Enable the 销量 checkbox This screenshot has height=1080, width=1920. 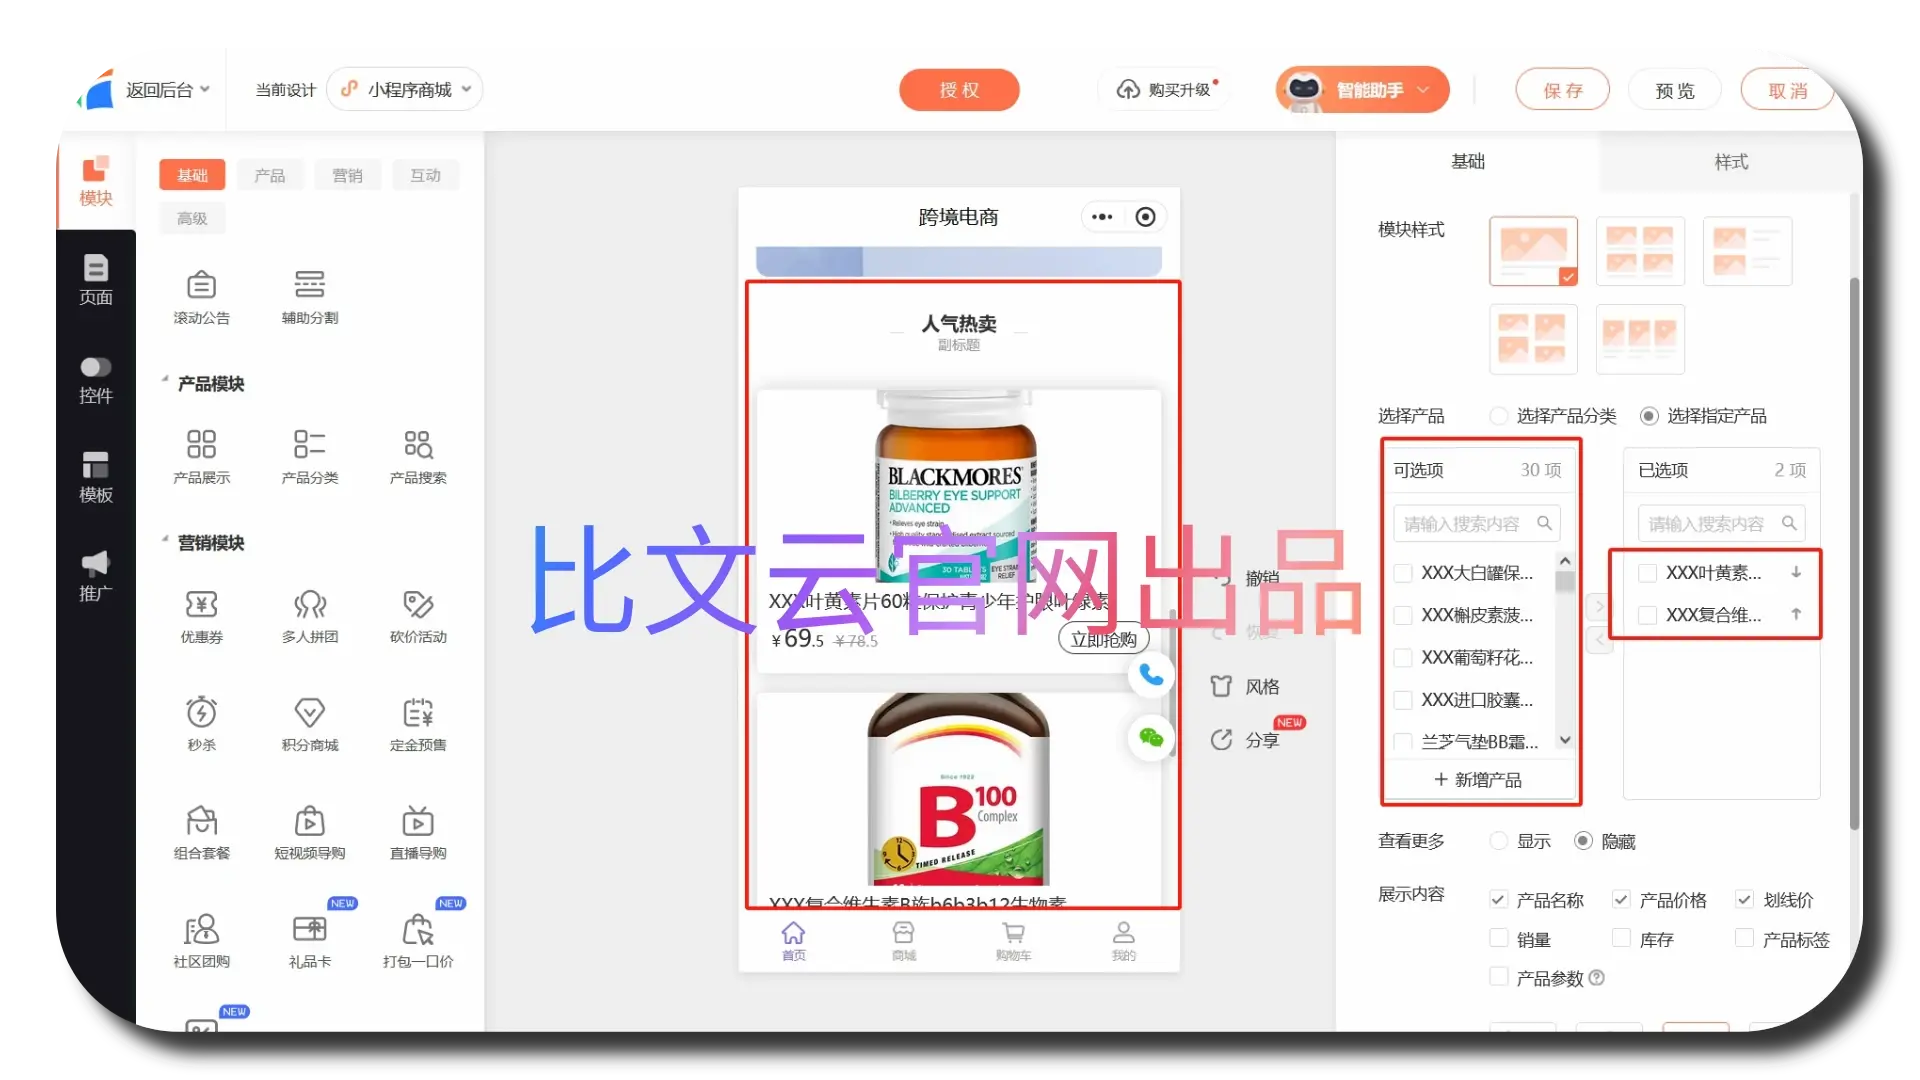(1498, 938)
